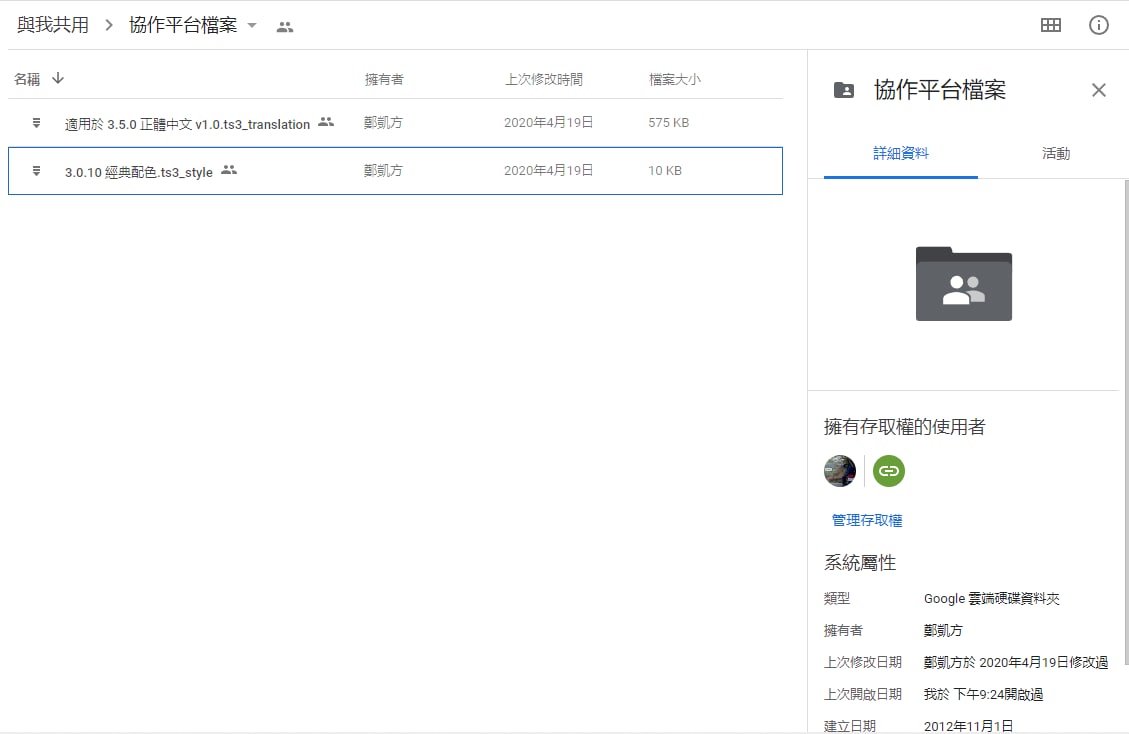
Task: Switch to the 活動 tab
Action: tap(1055, 154)
